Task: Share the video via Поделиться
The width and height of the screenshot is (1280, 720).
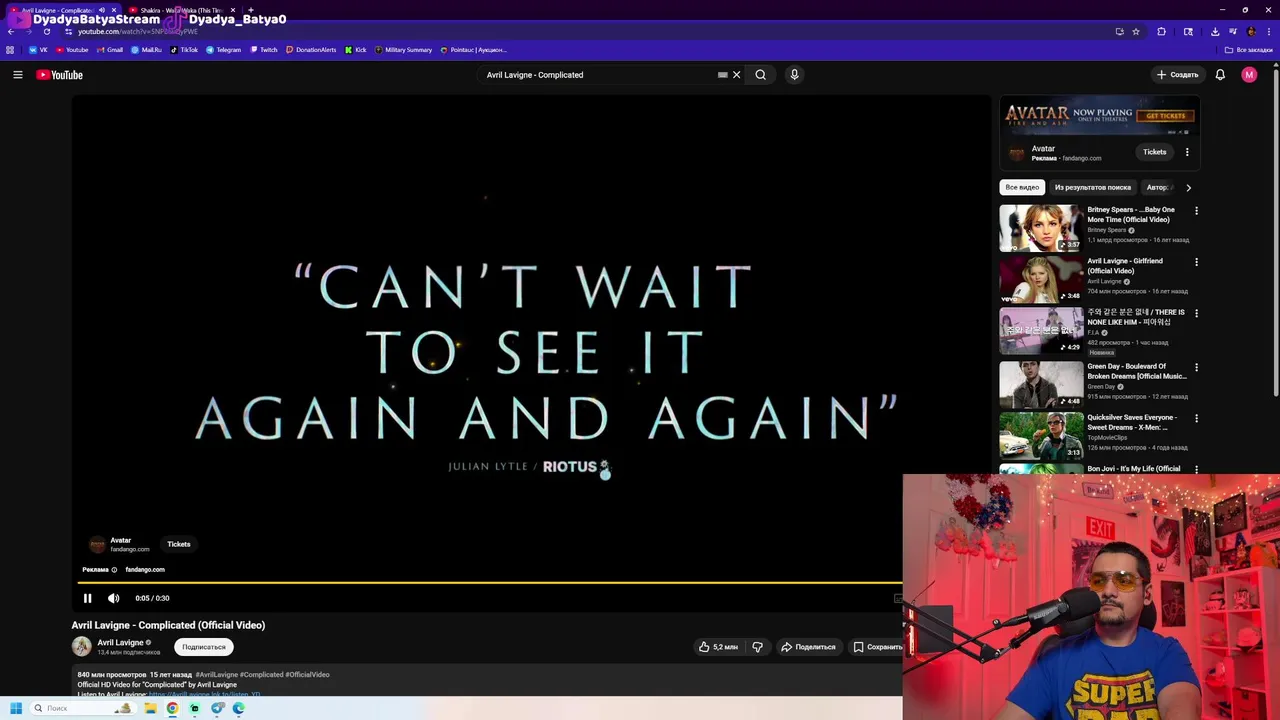Action: click(808, 647)
